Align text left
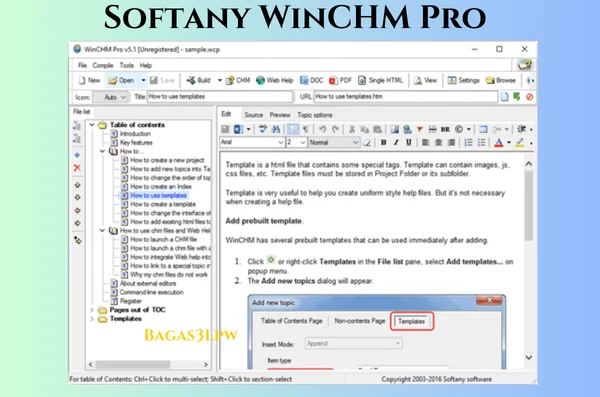Screen dimensions: 600x397 426,142
